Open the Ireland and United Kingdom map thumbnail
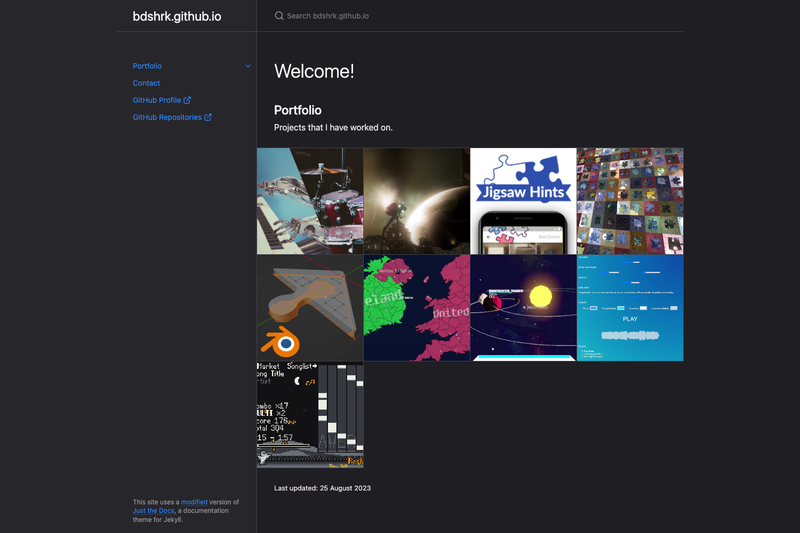This screenshot has height=533, width=800. [x=417, y=308]
